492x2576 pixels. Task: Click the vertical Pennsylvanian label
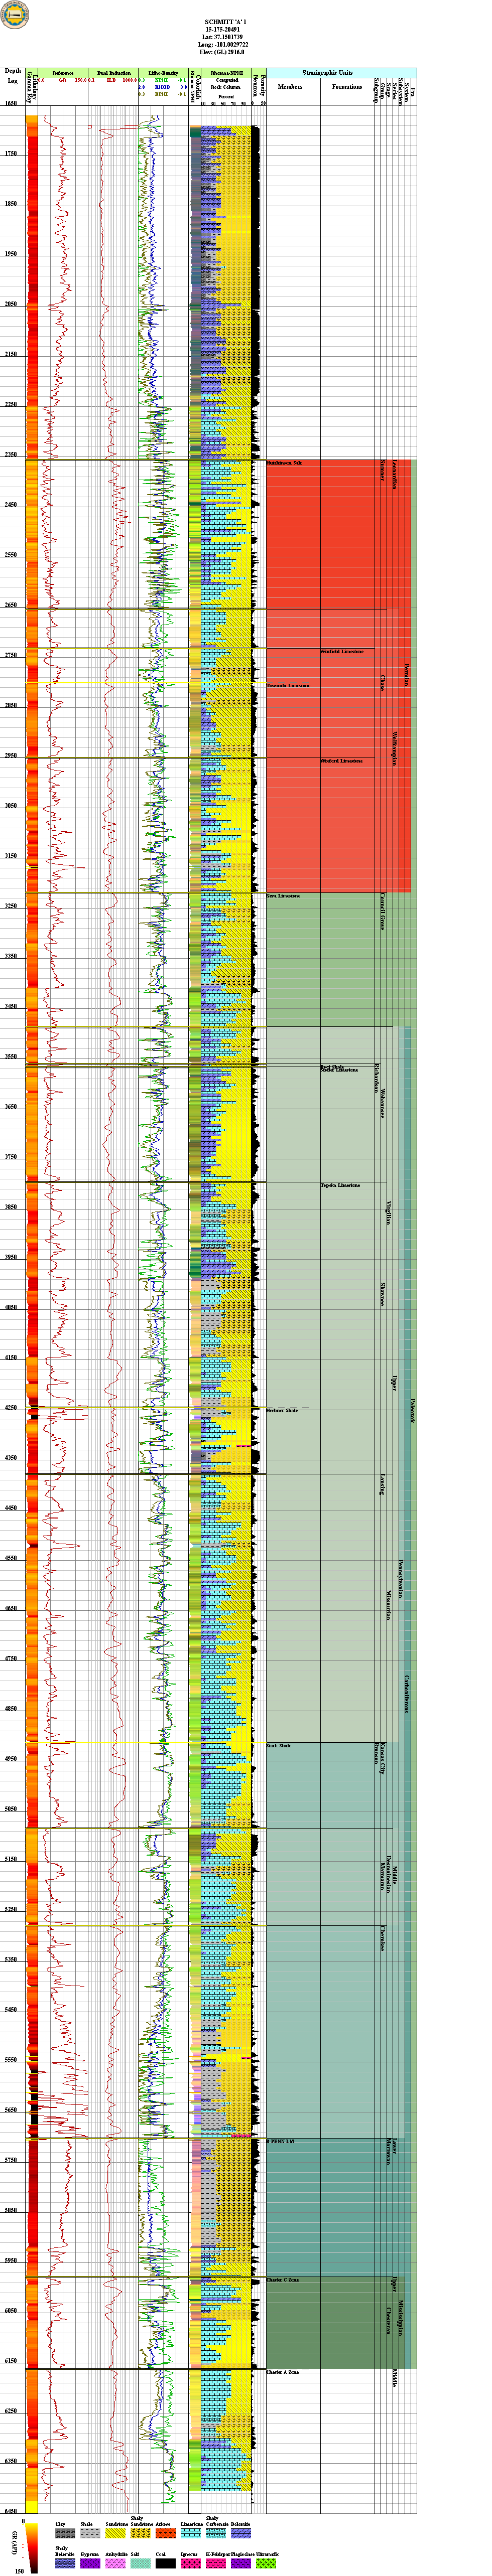coord(400,1579)
